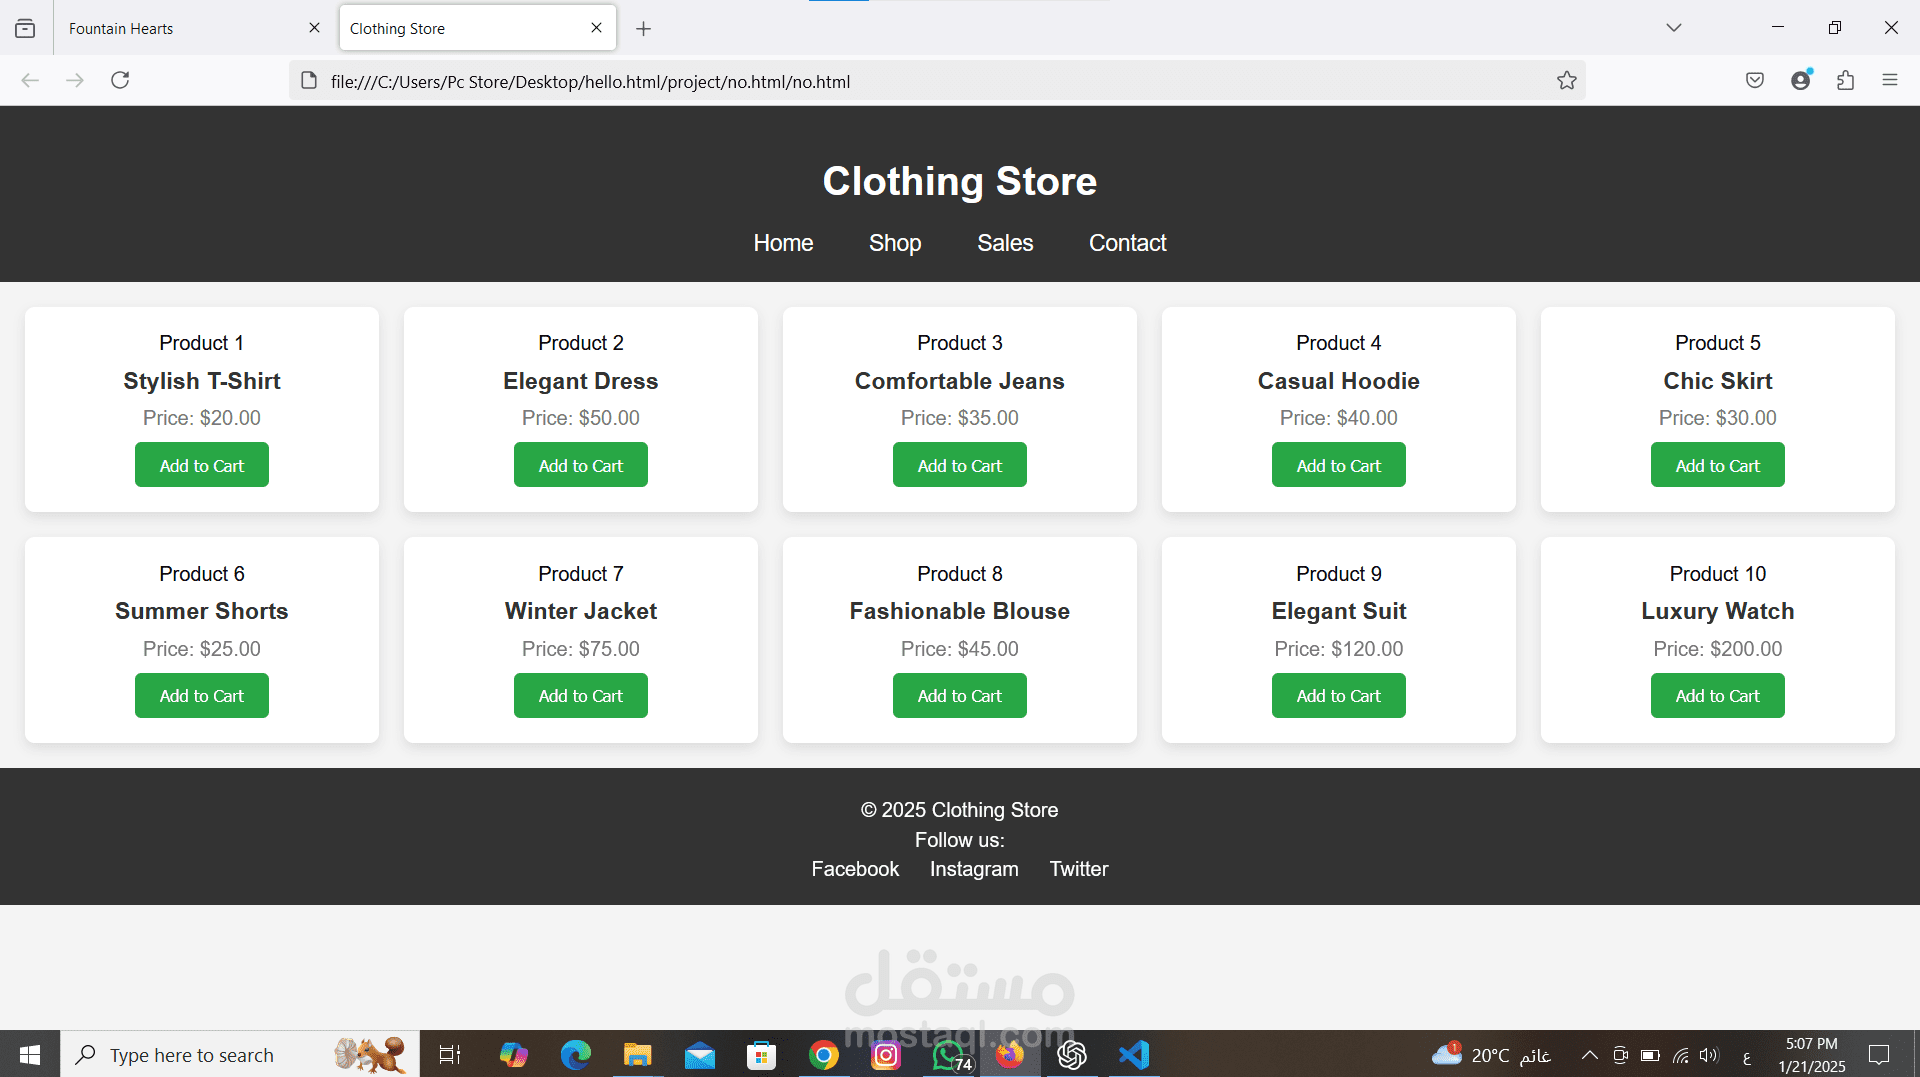Add Stylish T-Shirt to cart

(202, 465)
